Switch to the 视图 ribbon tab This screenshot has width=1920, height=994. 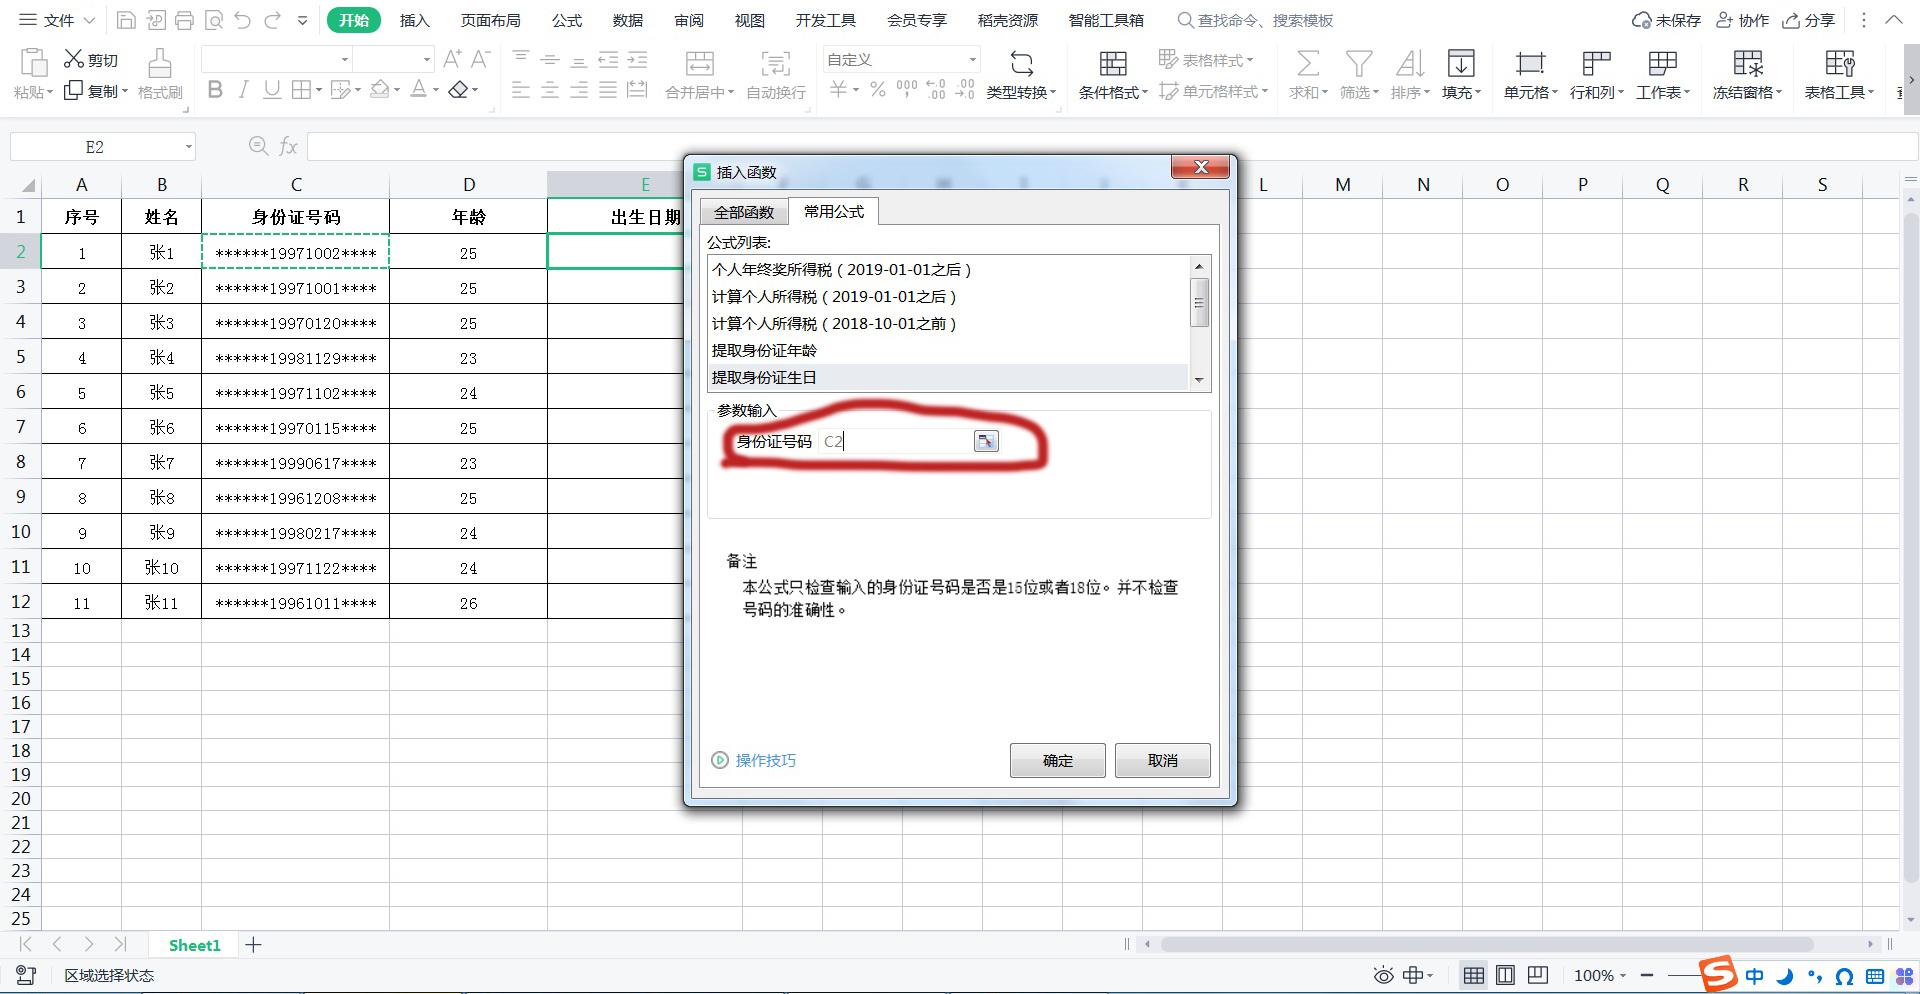tap(749, 20)
